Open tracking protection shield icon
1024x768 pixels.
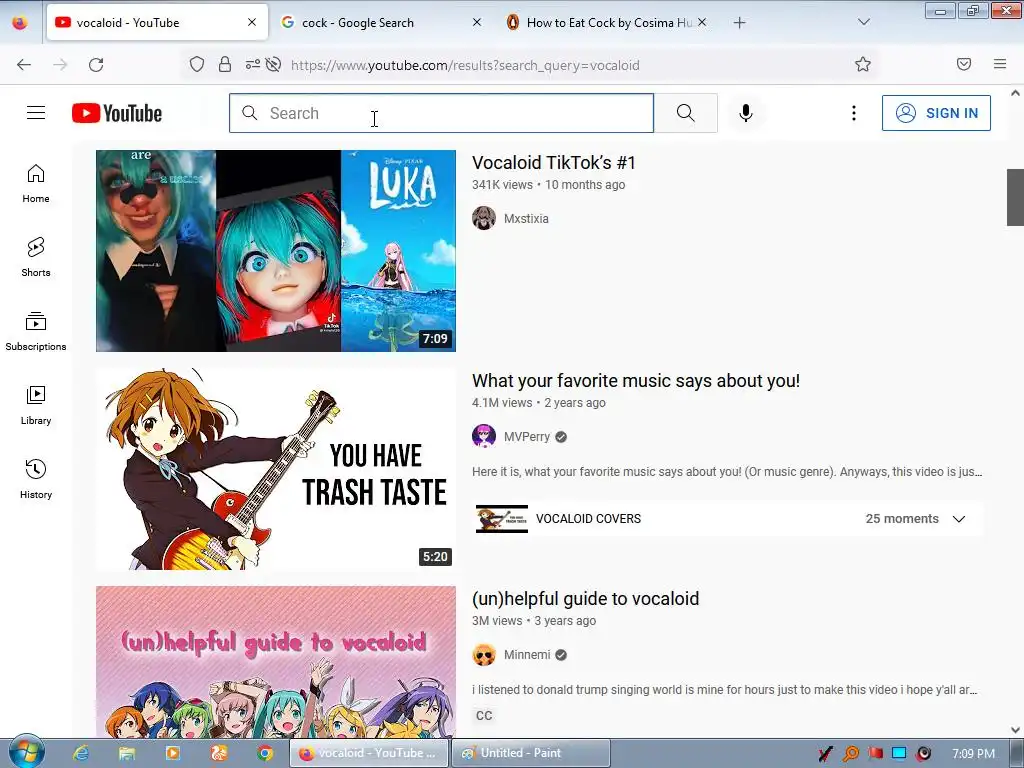click(197, 64)
